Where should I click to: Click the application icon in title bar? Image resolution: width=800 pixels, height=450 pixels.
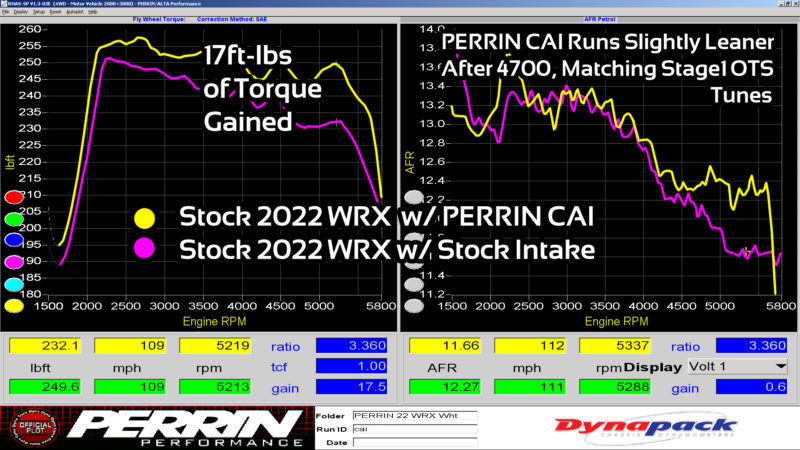pos(3,4)
